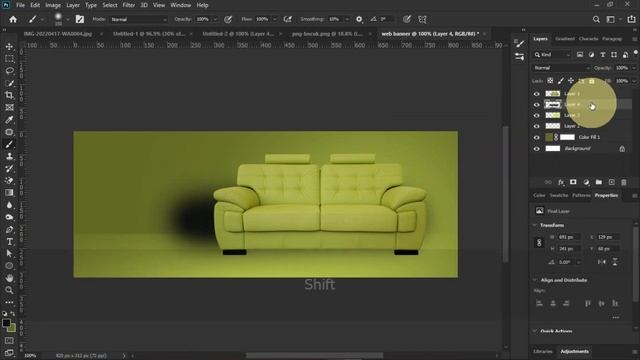Add a layer mask
Viewport: 640px width, 360px height.
(x=573, y=182)
